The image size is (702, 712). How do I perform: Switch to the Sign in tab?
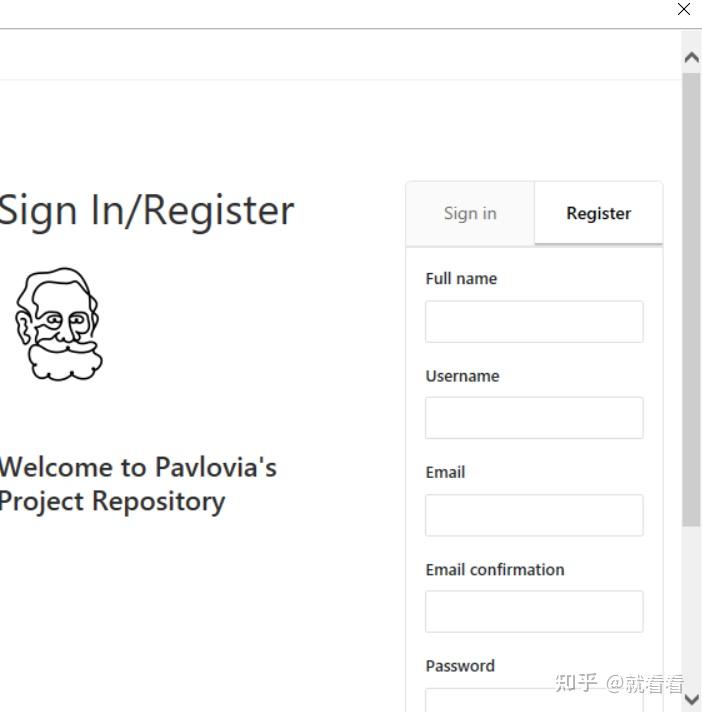tap(470, 213)
